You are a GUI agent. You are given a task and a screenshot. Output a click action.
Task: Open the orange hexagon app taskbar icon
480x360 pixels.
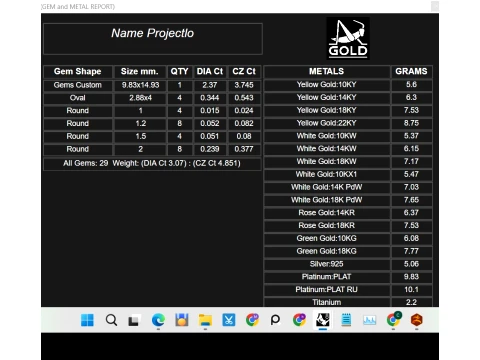tap(417, 320)
